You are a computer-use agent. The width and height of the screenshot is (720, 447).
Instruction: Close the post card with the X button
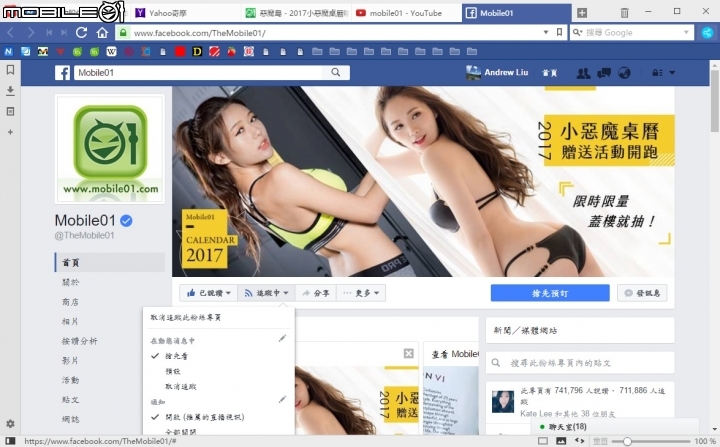[x=409, y=353]
